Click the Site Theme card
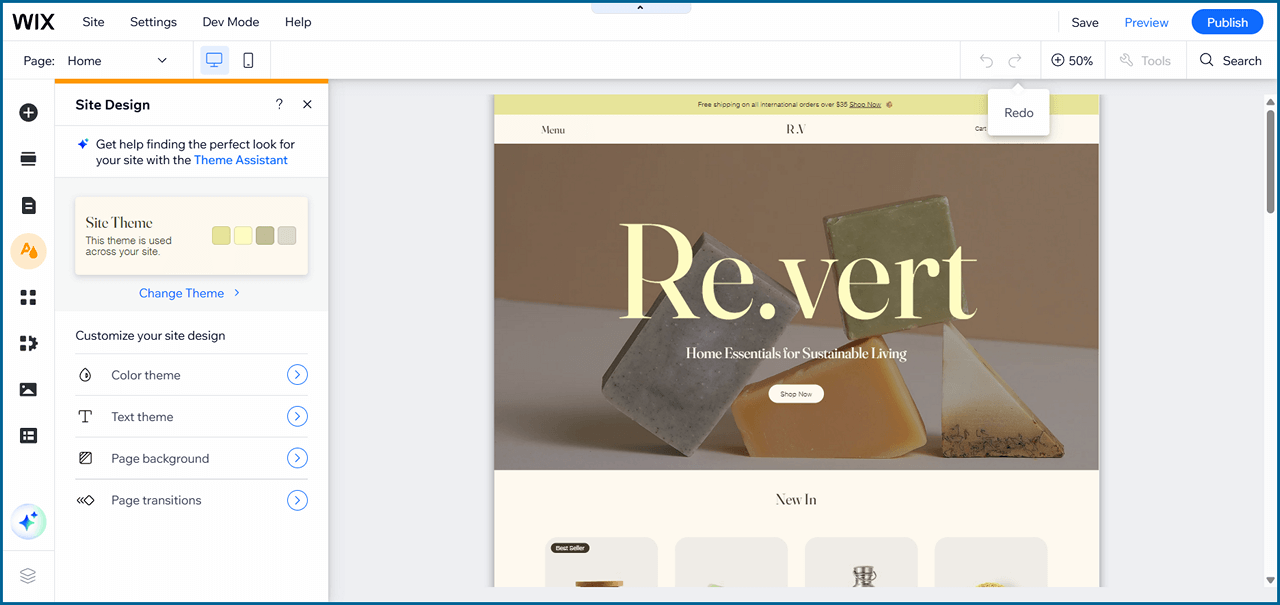Viewport: 1280px width, 605px height. [x=191, y=236]
